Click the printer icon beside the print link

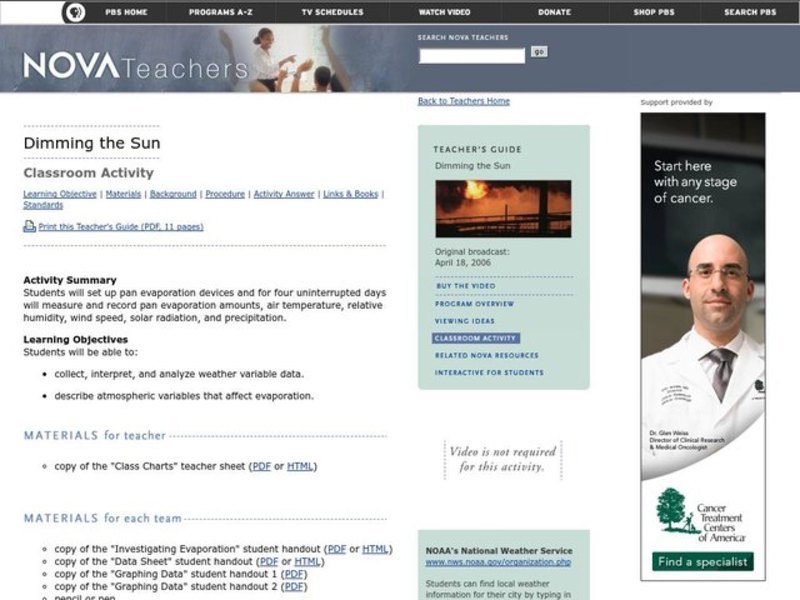click(x=32, y=227)
